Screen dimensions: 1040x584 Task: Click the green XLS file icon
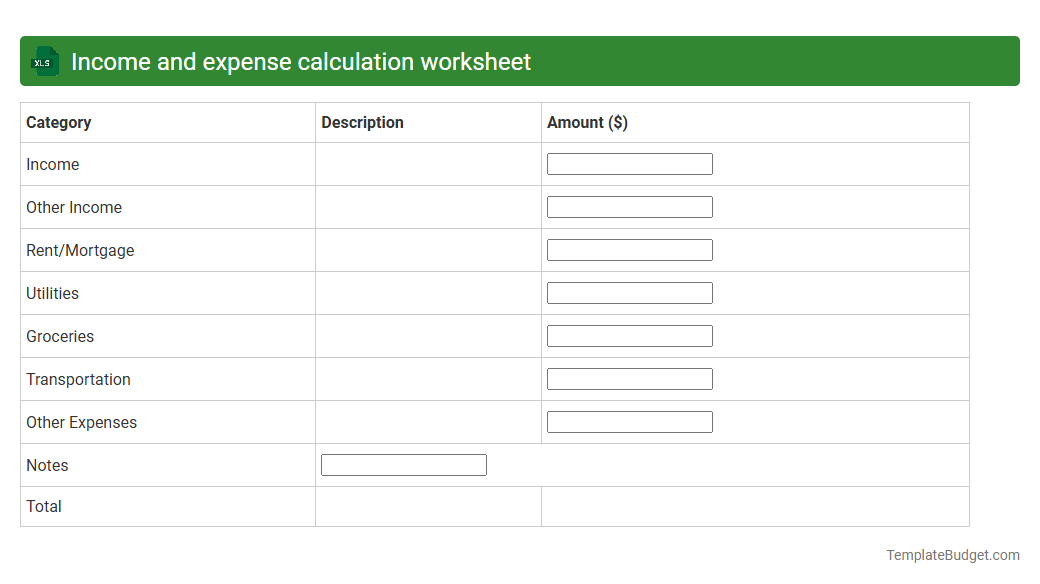pos(44,61)
